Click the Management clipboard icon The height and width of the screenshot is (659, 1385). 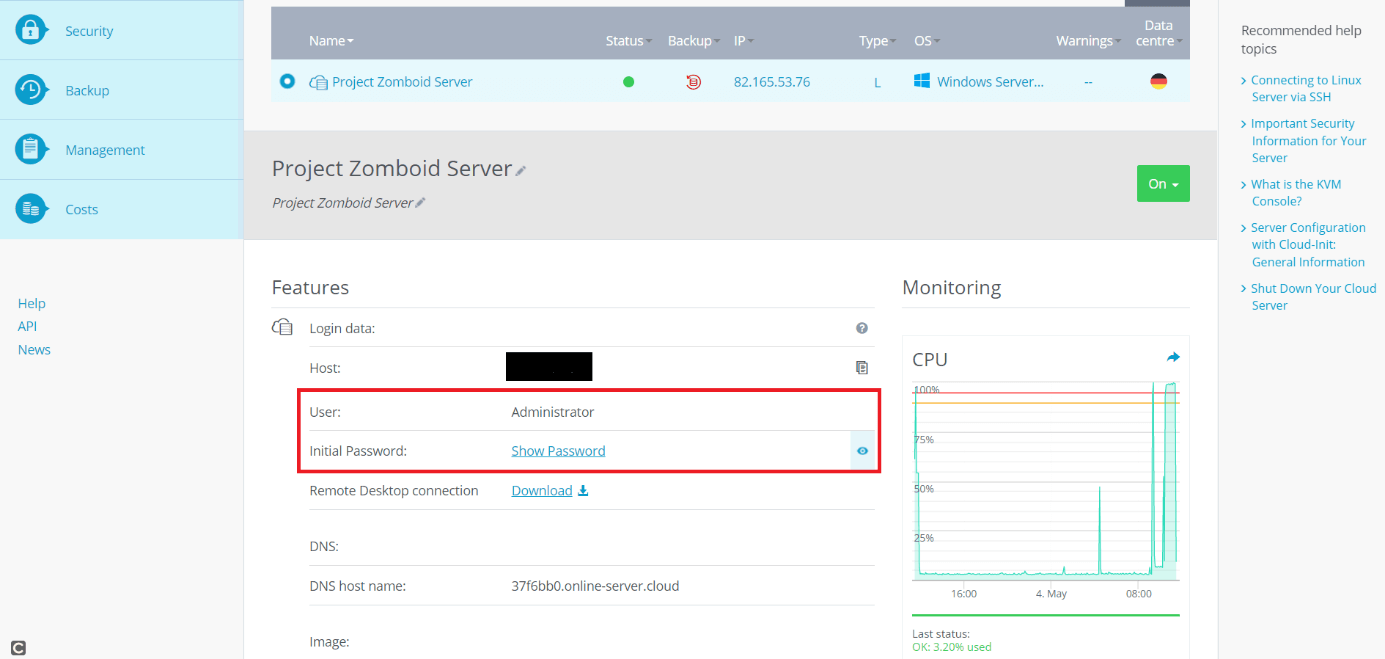pos(31,150)
